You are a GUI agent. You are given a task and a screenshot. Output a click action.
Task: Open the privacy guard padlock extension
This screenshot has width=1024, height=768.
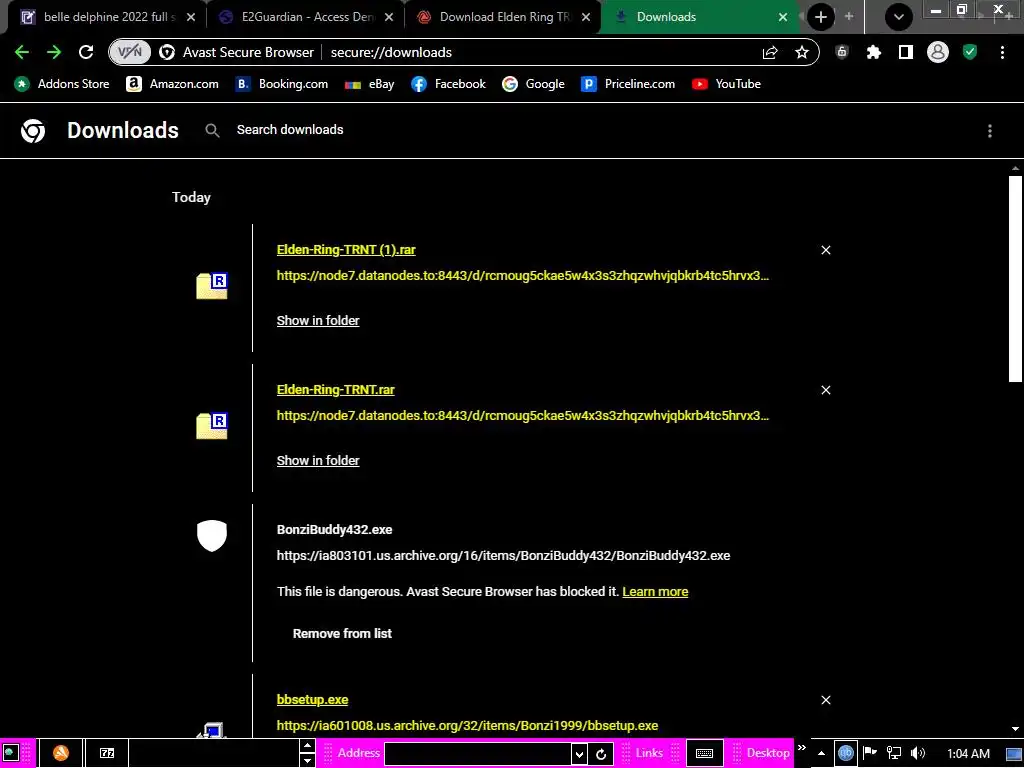842,52
